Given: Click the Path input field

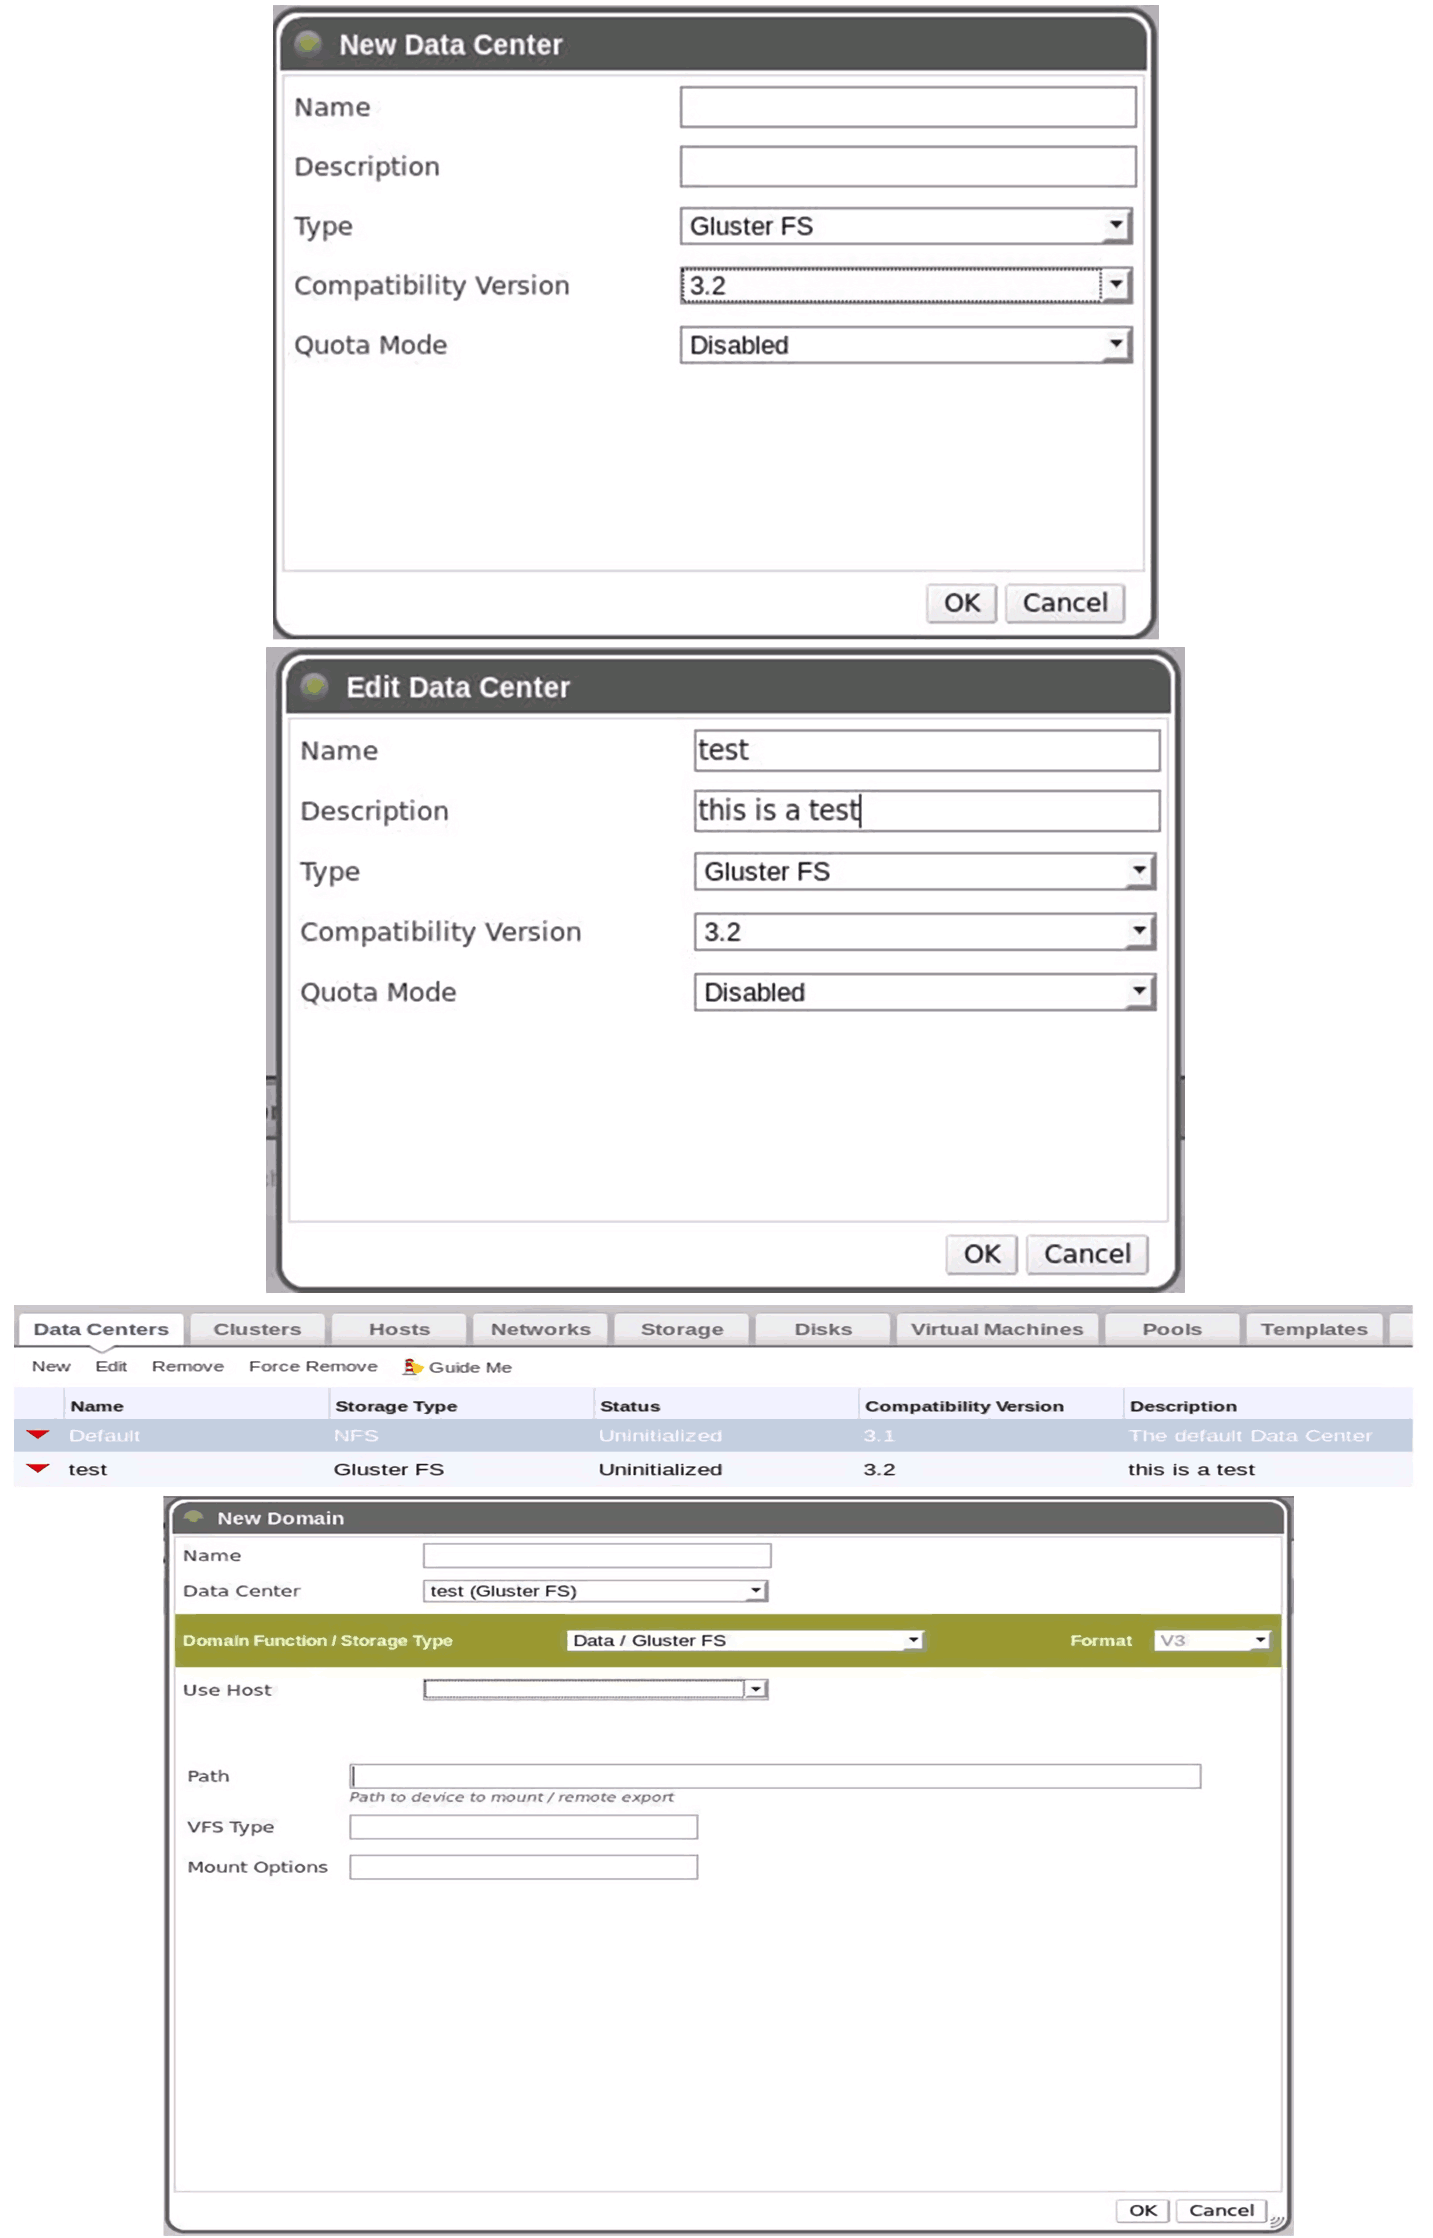Looking at the screenshot, I should click(x=775, y=1776).
